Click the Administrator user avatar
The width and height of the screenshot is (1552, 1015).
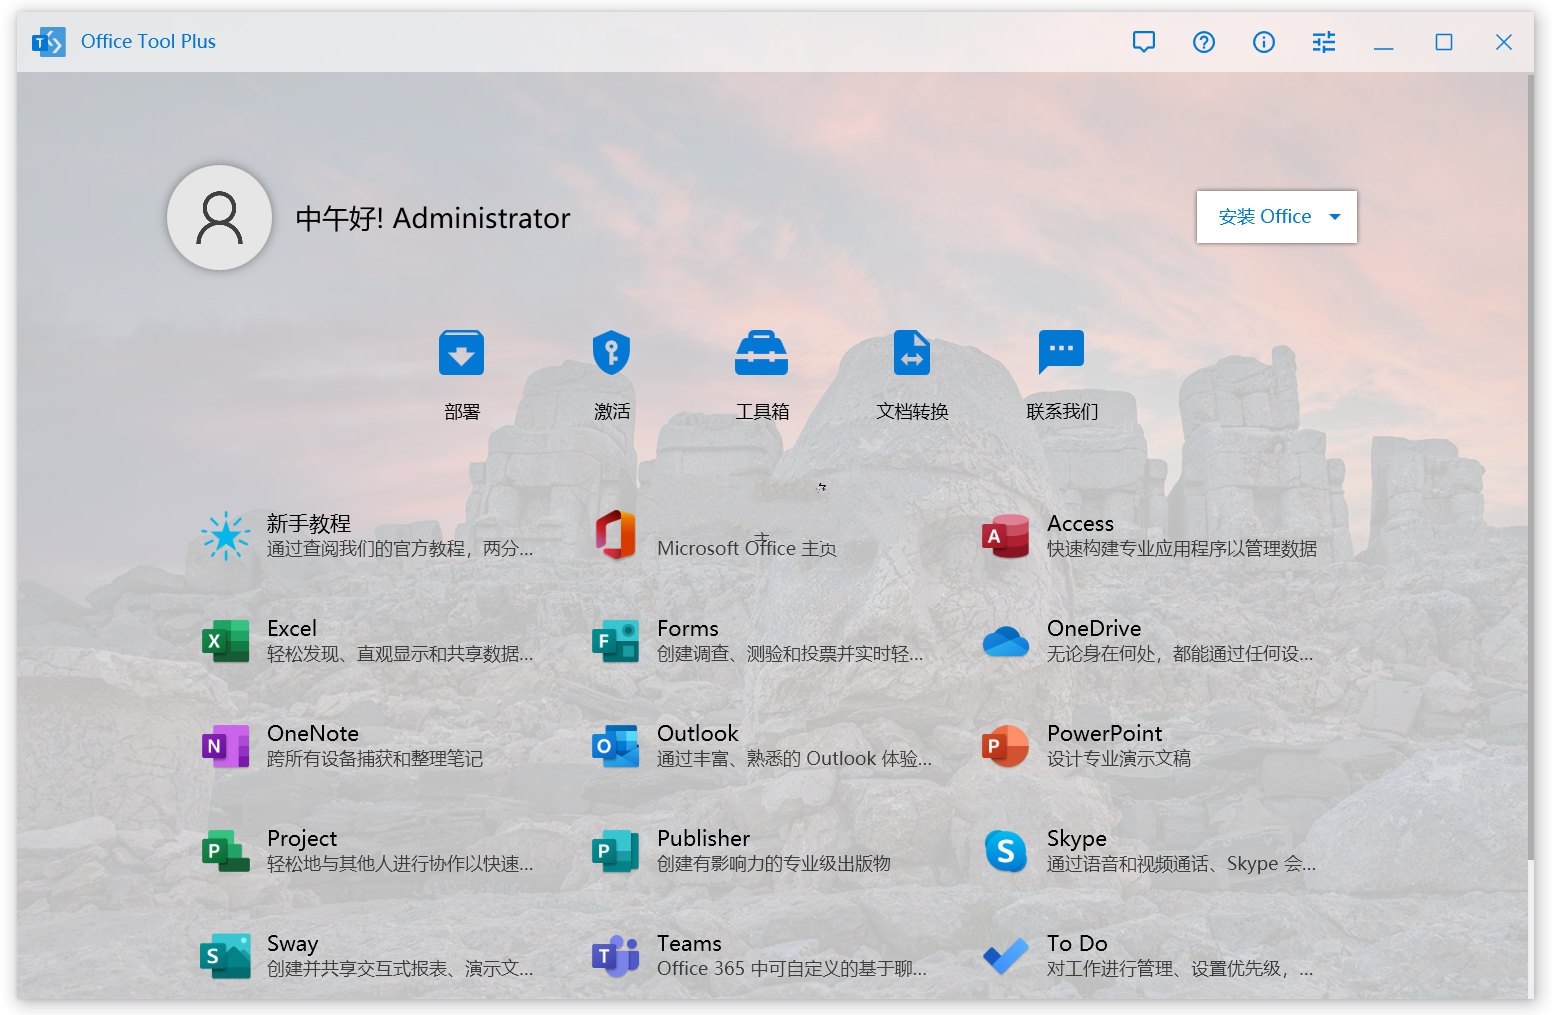[219, 217]
